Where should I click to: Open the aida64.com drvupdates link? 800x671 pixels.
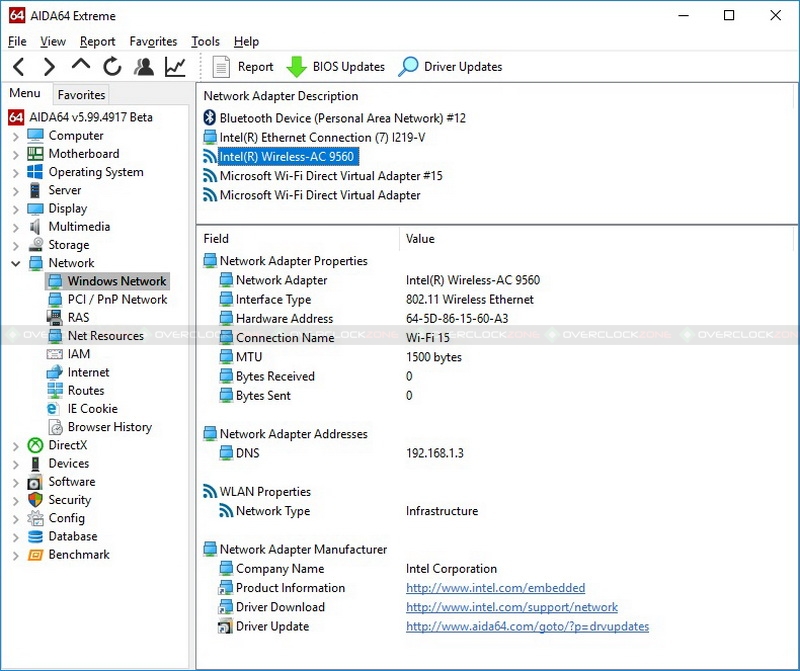[x=528, y=627]
